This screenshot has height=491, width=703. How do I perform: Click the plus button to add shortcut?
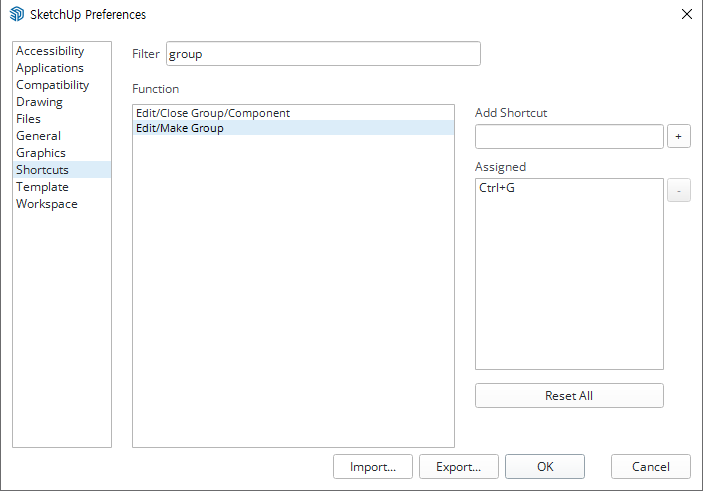pyautogui.click(x=679, y=136)
